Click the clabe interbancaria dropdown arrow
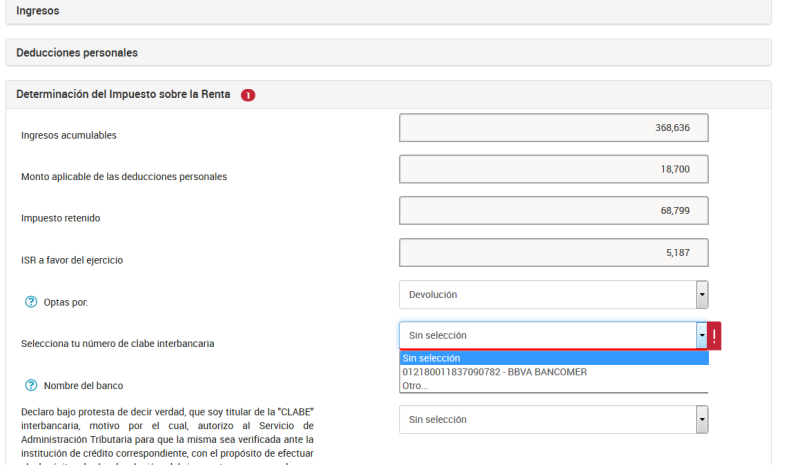800x465 pixels. click(702, 335)
